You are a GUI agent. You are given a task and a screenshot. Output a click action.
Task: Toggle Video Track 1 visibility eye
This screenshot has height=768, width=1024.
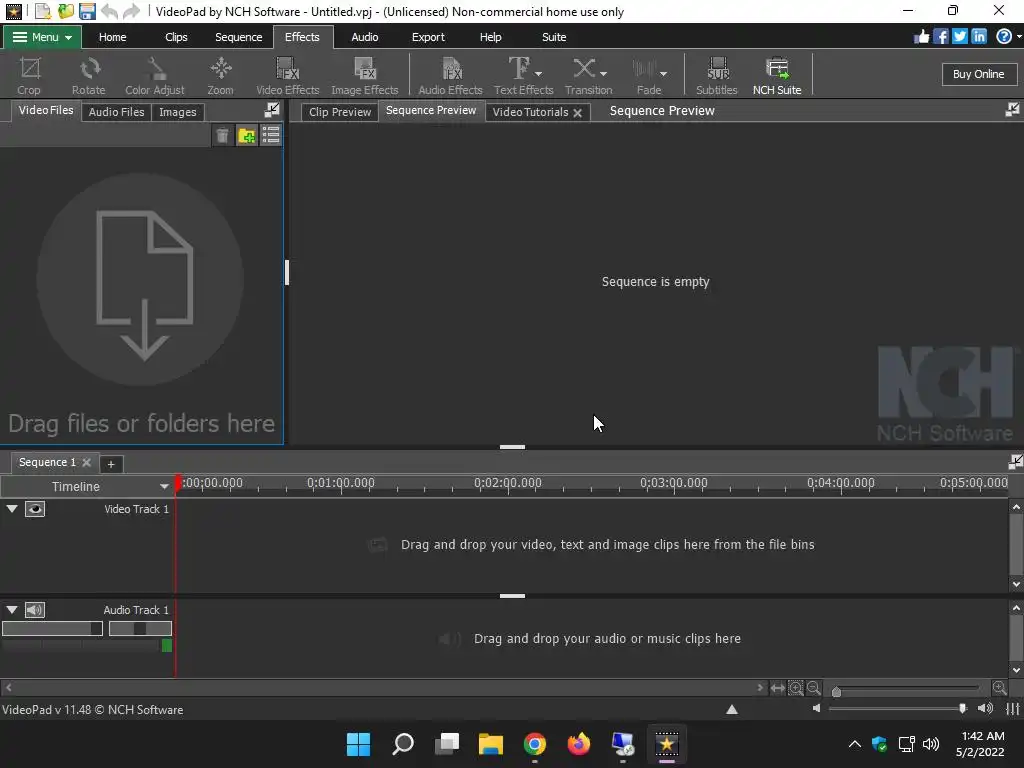pyautogui.click(x=35, y=509)
